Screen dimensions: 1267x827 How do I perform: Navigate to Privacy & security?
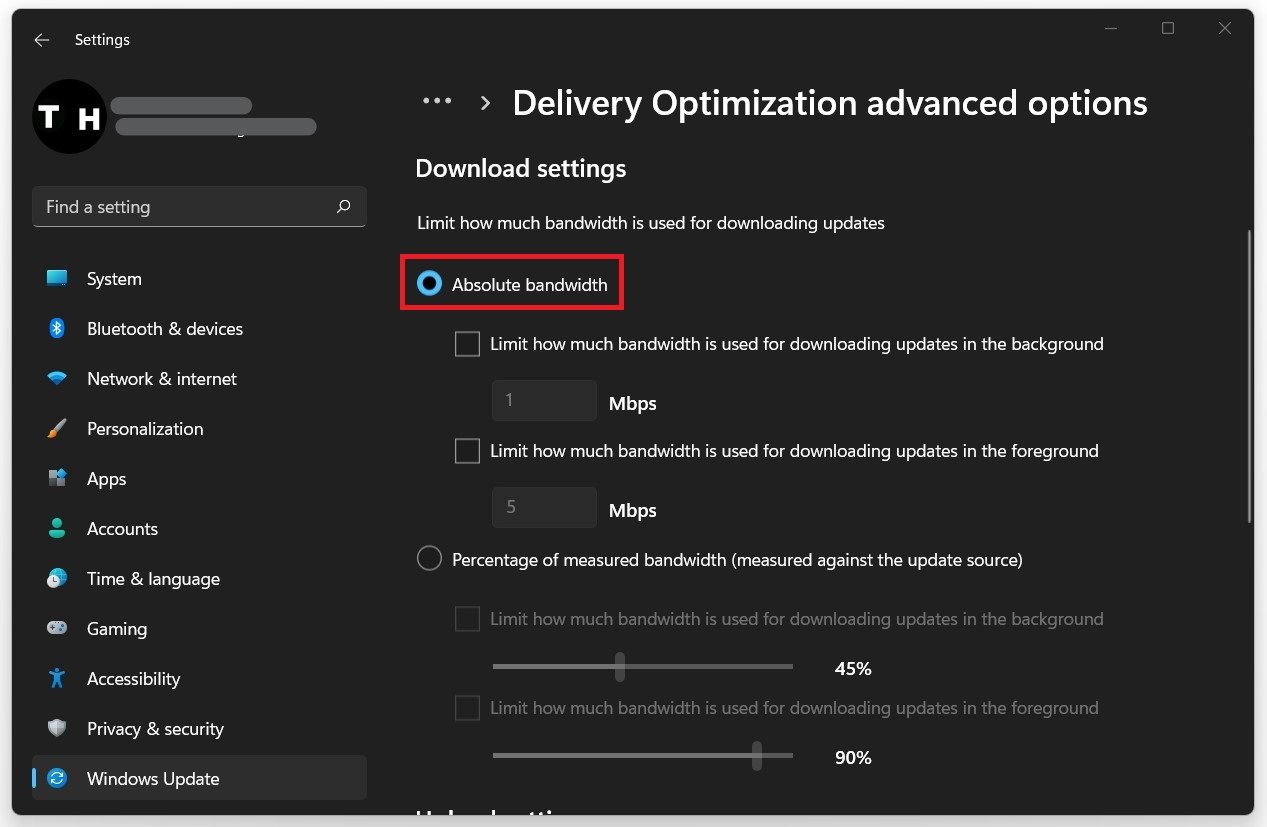pyautogui.click(x=200, y=729)
